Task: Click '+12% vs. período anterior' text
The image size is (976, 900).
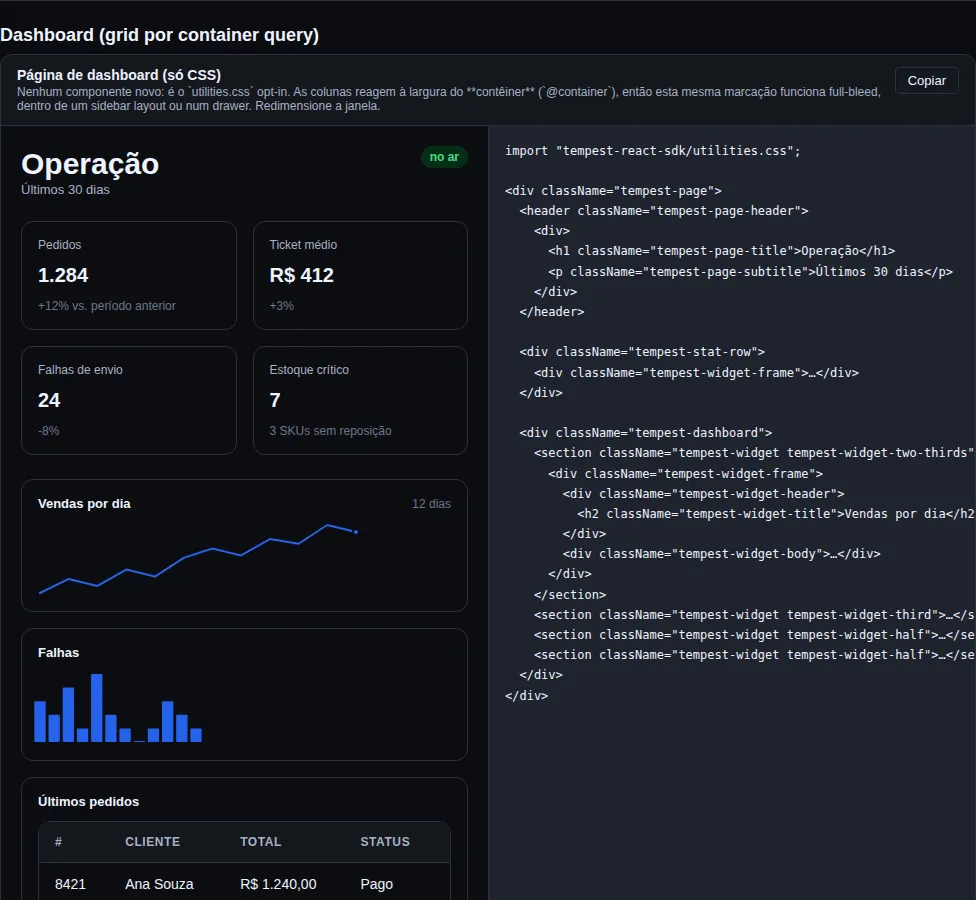Action: [106, 306]
